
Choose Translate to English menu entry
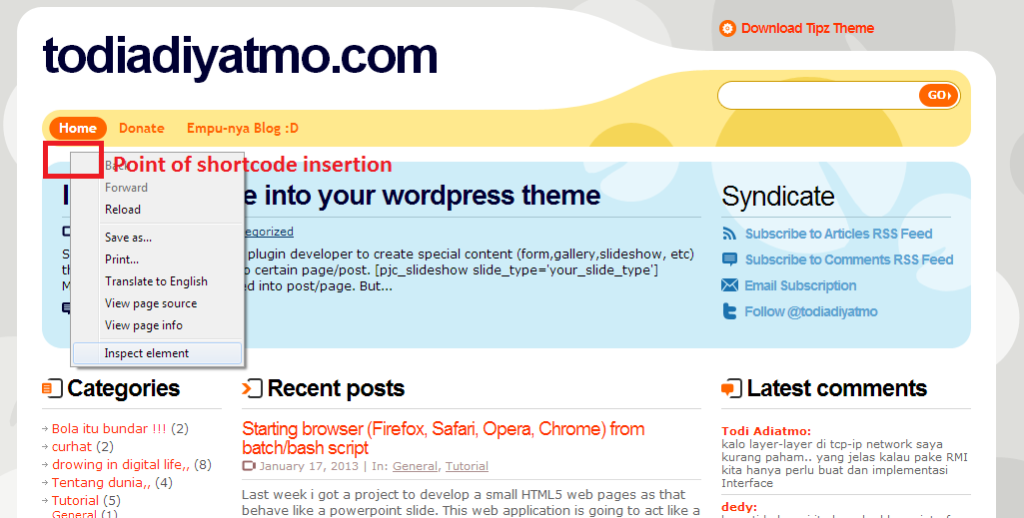(156, 282)
